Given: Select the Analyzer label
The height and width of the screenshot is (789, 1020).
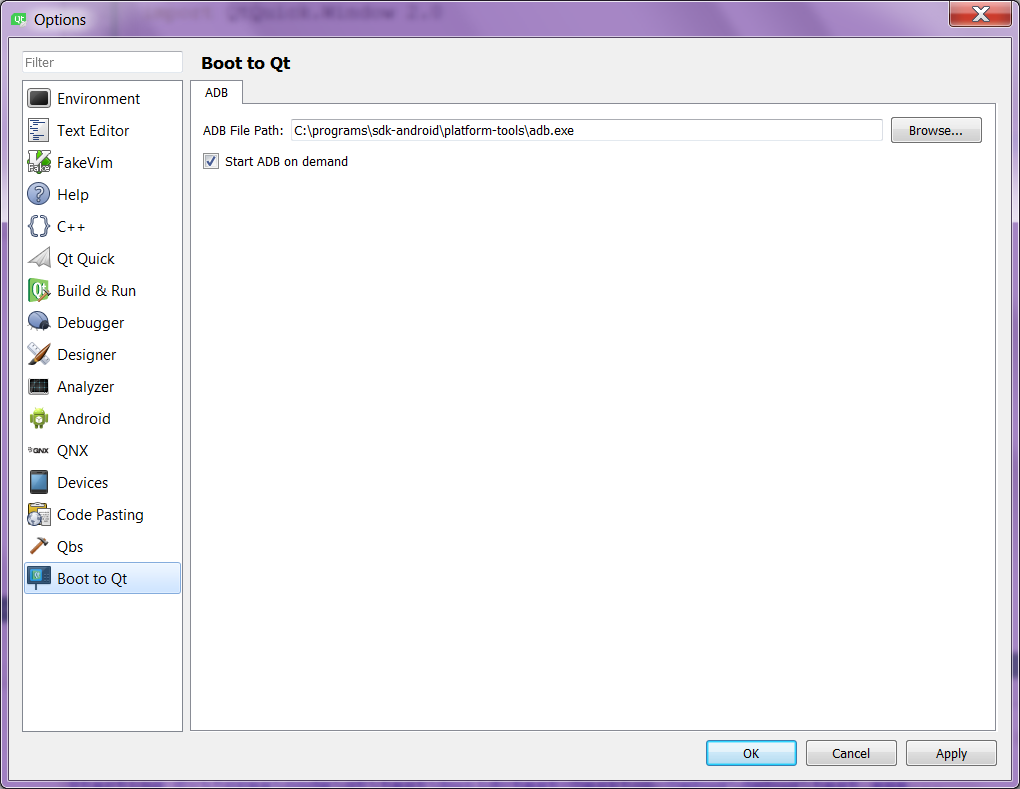Looking at the screenshot, I should (x=85, y=386).
